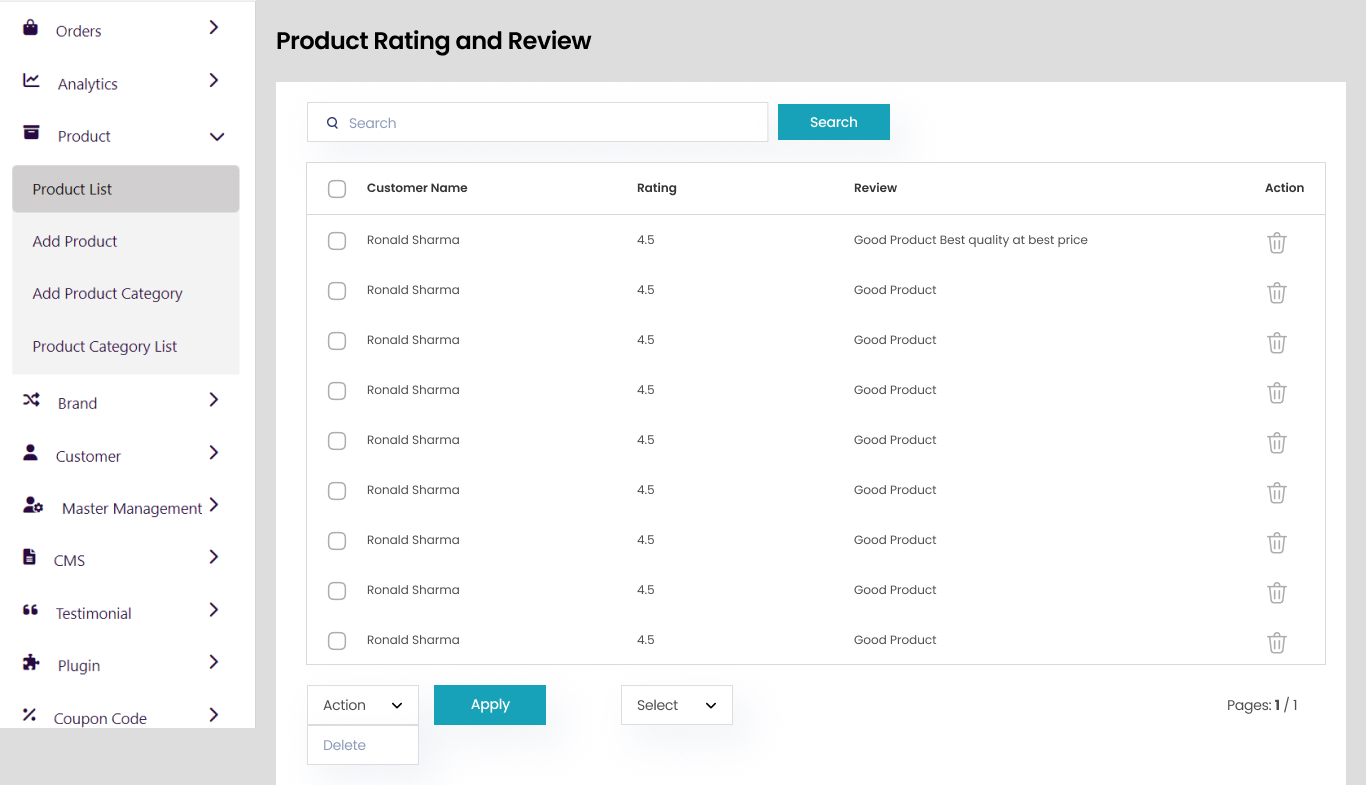Focus the Search text field
Viewport: 1366px width, 785px height.
(538, 122)
